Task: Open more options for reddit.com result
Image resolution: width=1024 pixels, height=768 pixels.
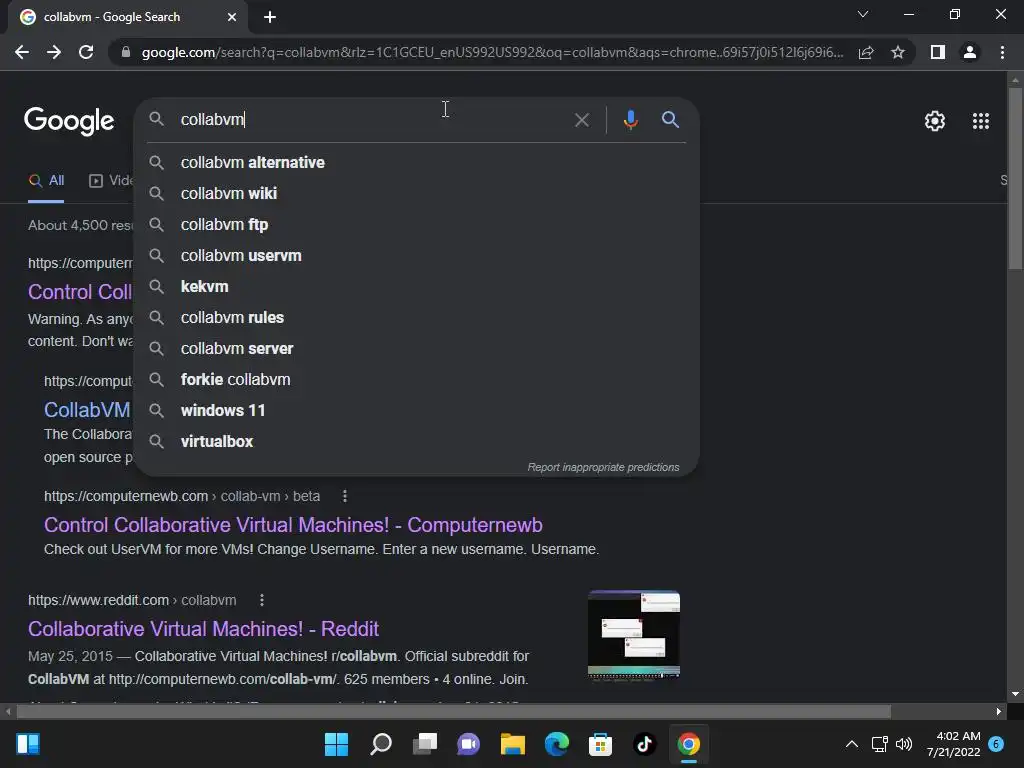Action: [x=262, y=600]
